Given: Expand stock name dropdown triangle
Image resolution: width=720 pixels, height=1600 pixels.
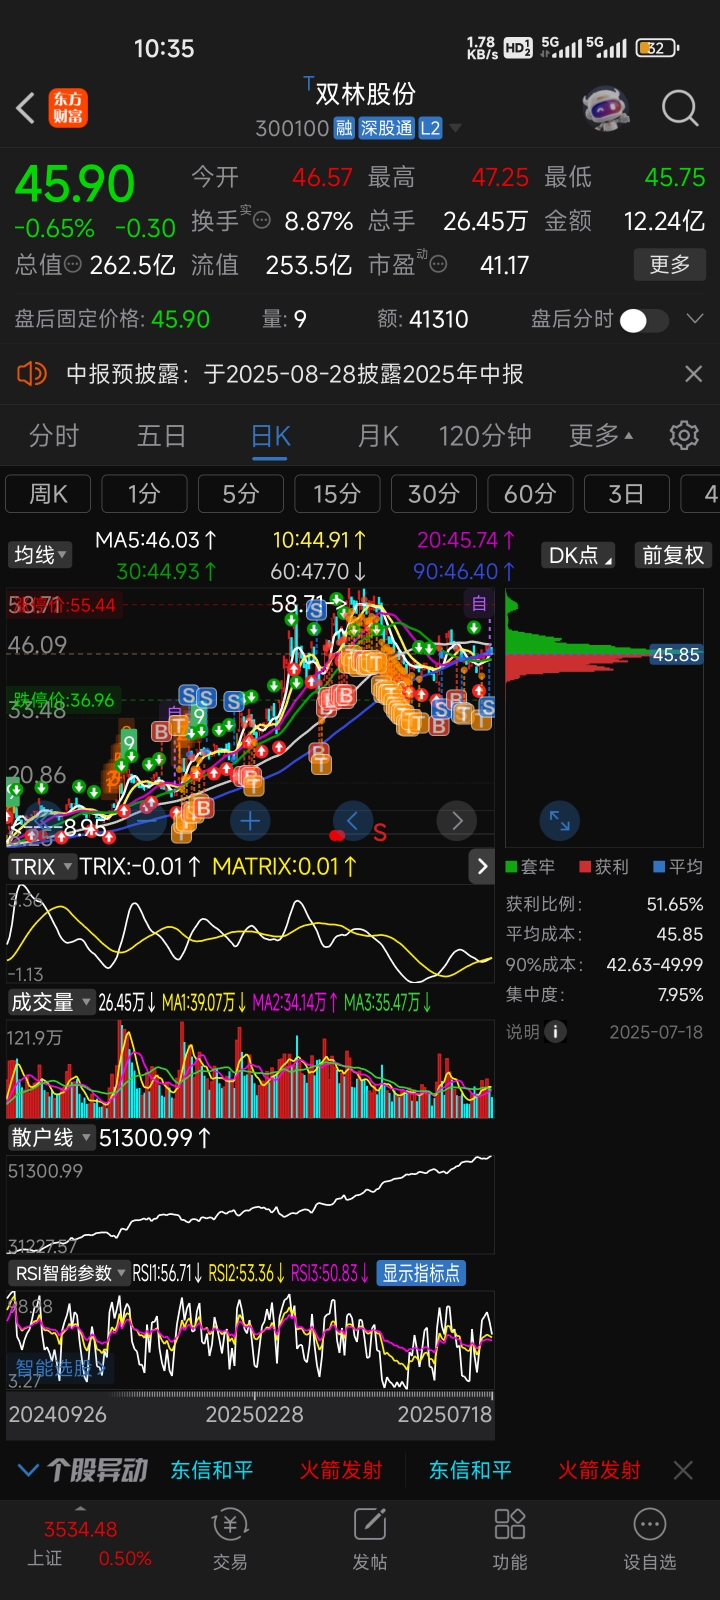Looking at the screenshot, I should click(456, 128).
